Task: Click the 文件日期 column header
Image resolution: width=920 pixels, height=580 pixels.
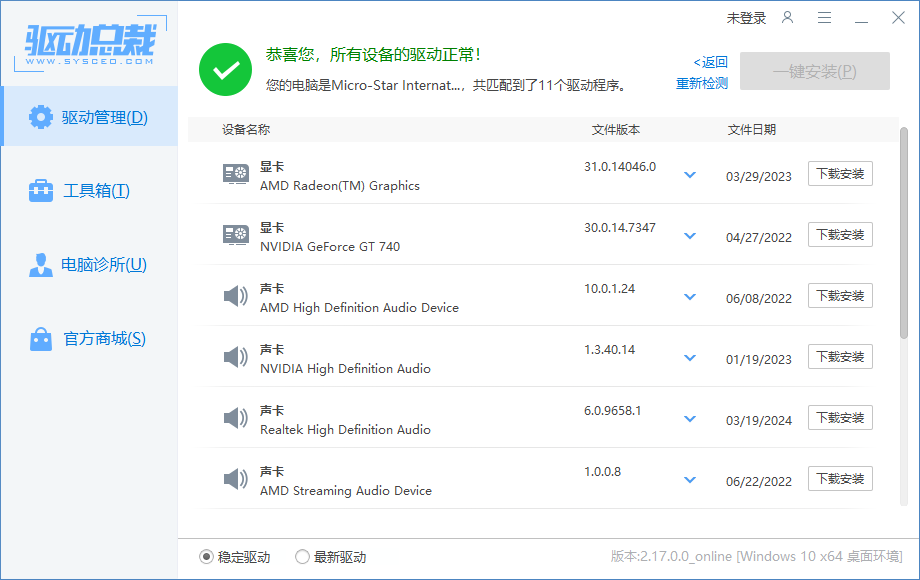Action: (752, 130)
